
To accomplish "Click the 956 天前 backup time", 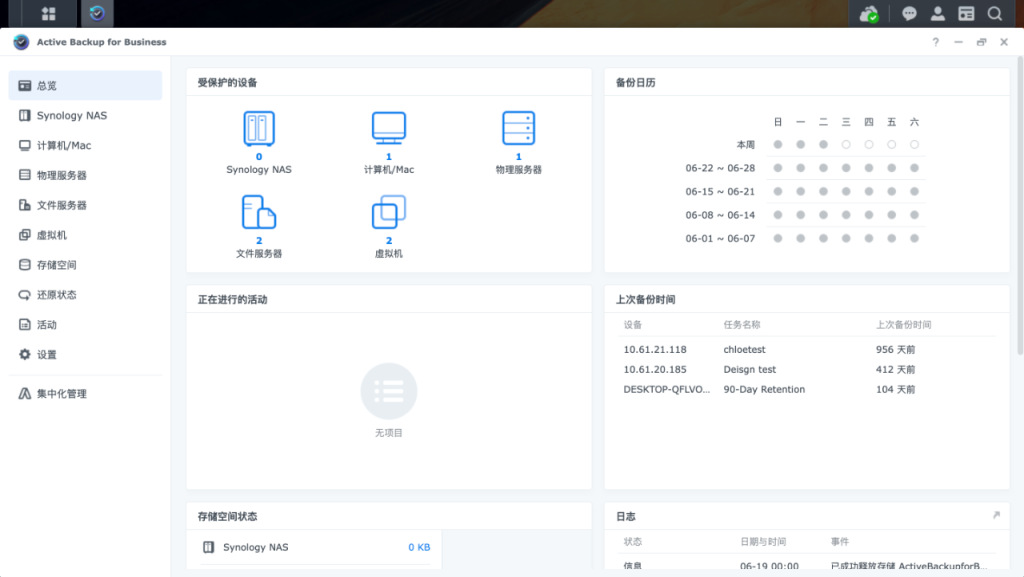I will pyautogui.click(x=895, y=349).
